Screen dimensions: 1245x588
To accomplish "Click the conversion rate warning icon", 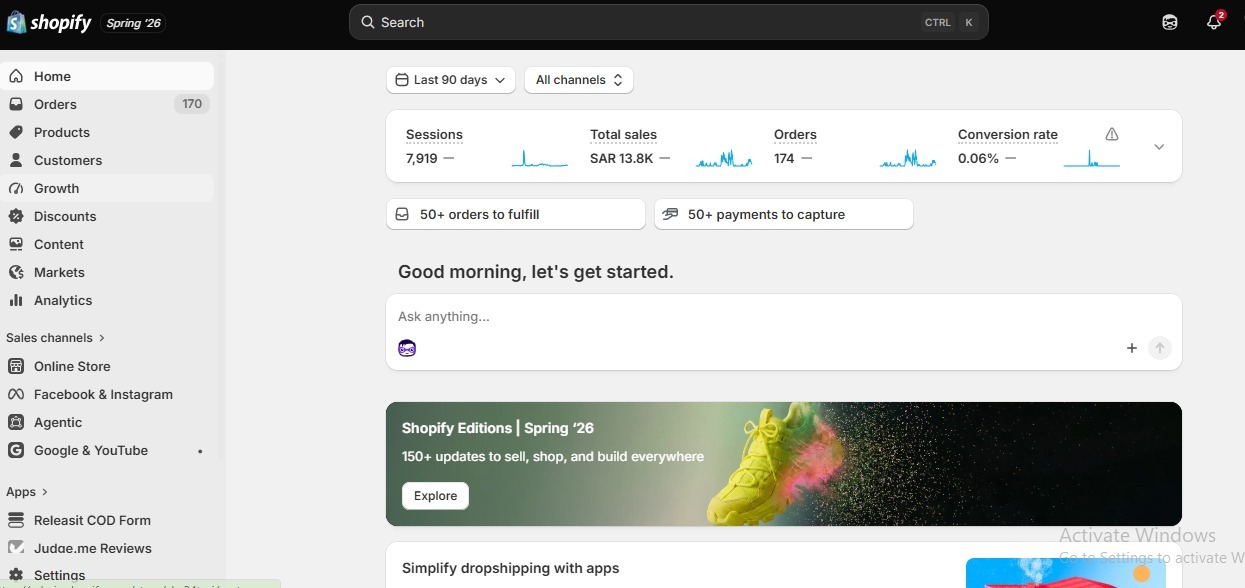I will click(x=1112, y=134).
